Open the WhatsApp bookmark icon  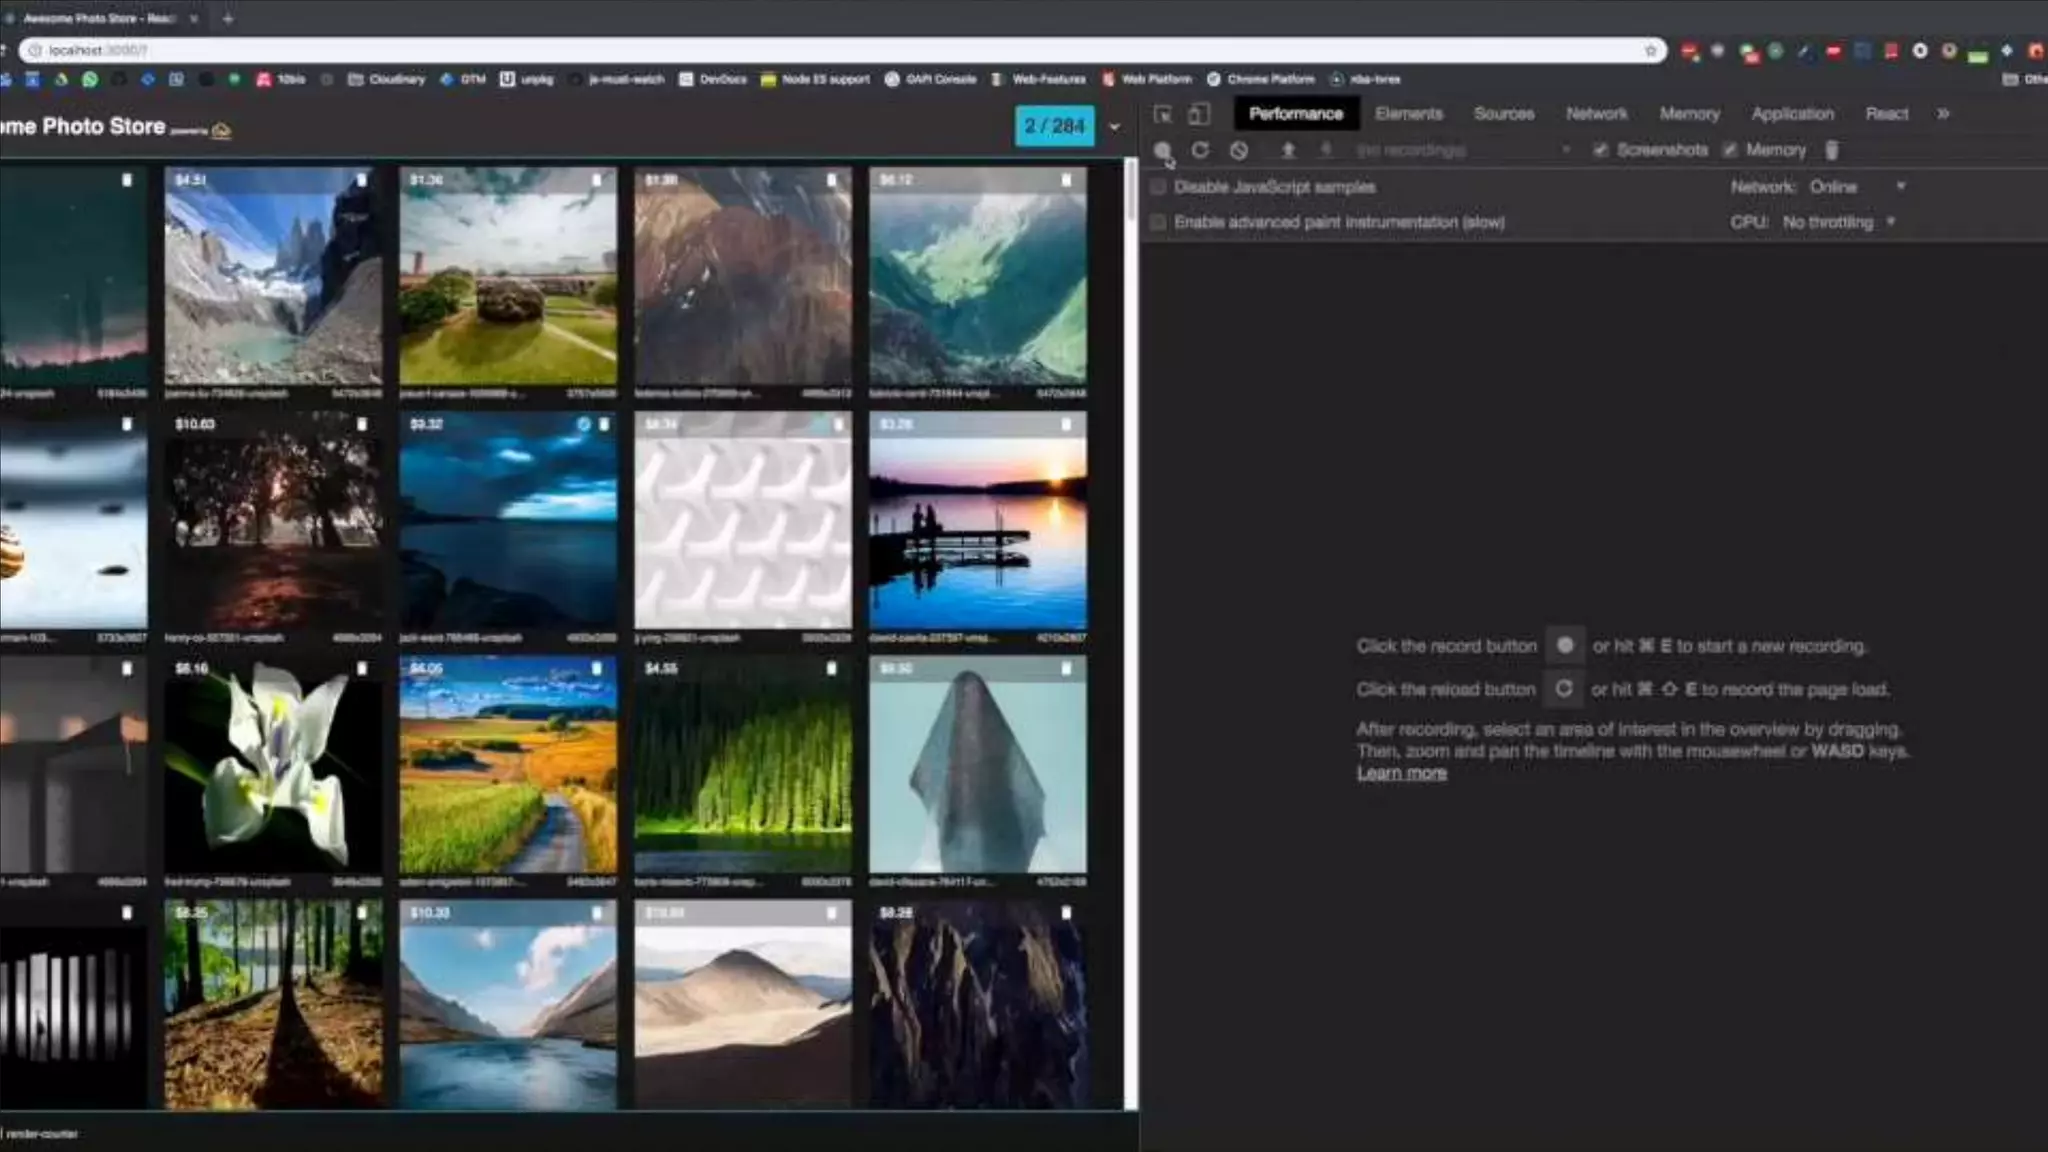90,79
